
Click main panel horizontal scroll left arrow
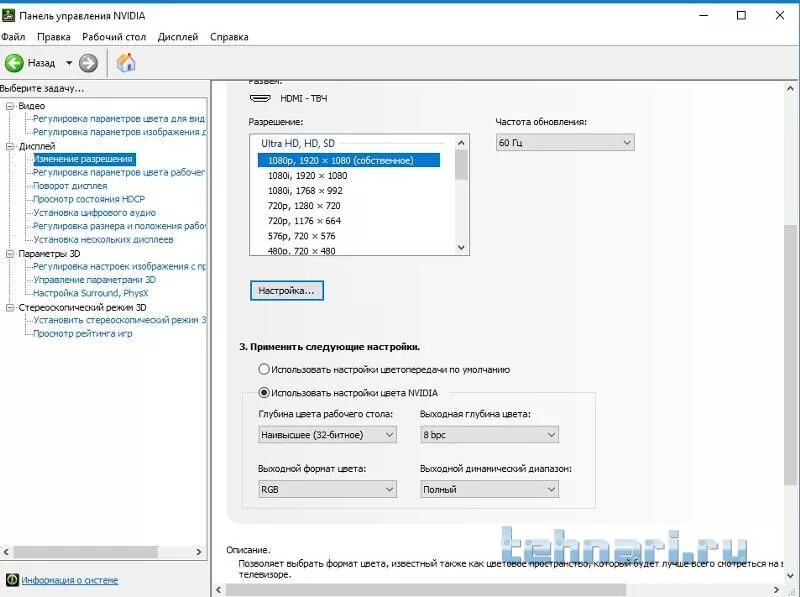click(219, 590)
